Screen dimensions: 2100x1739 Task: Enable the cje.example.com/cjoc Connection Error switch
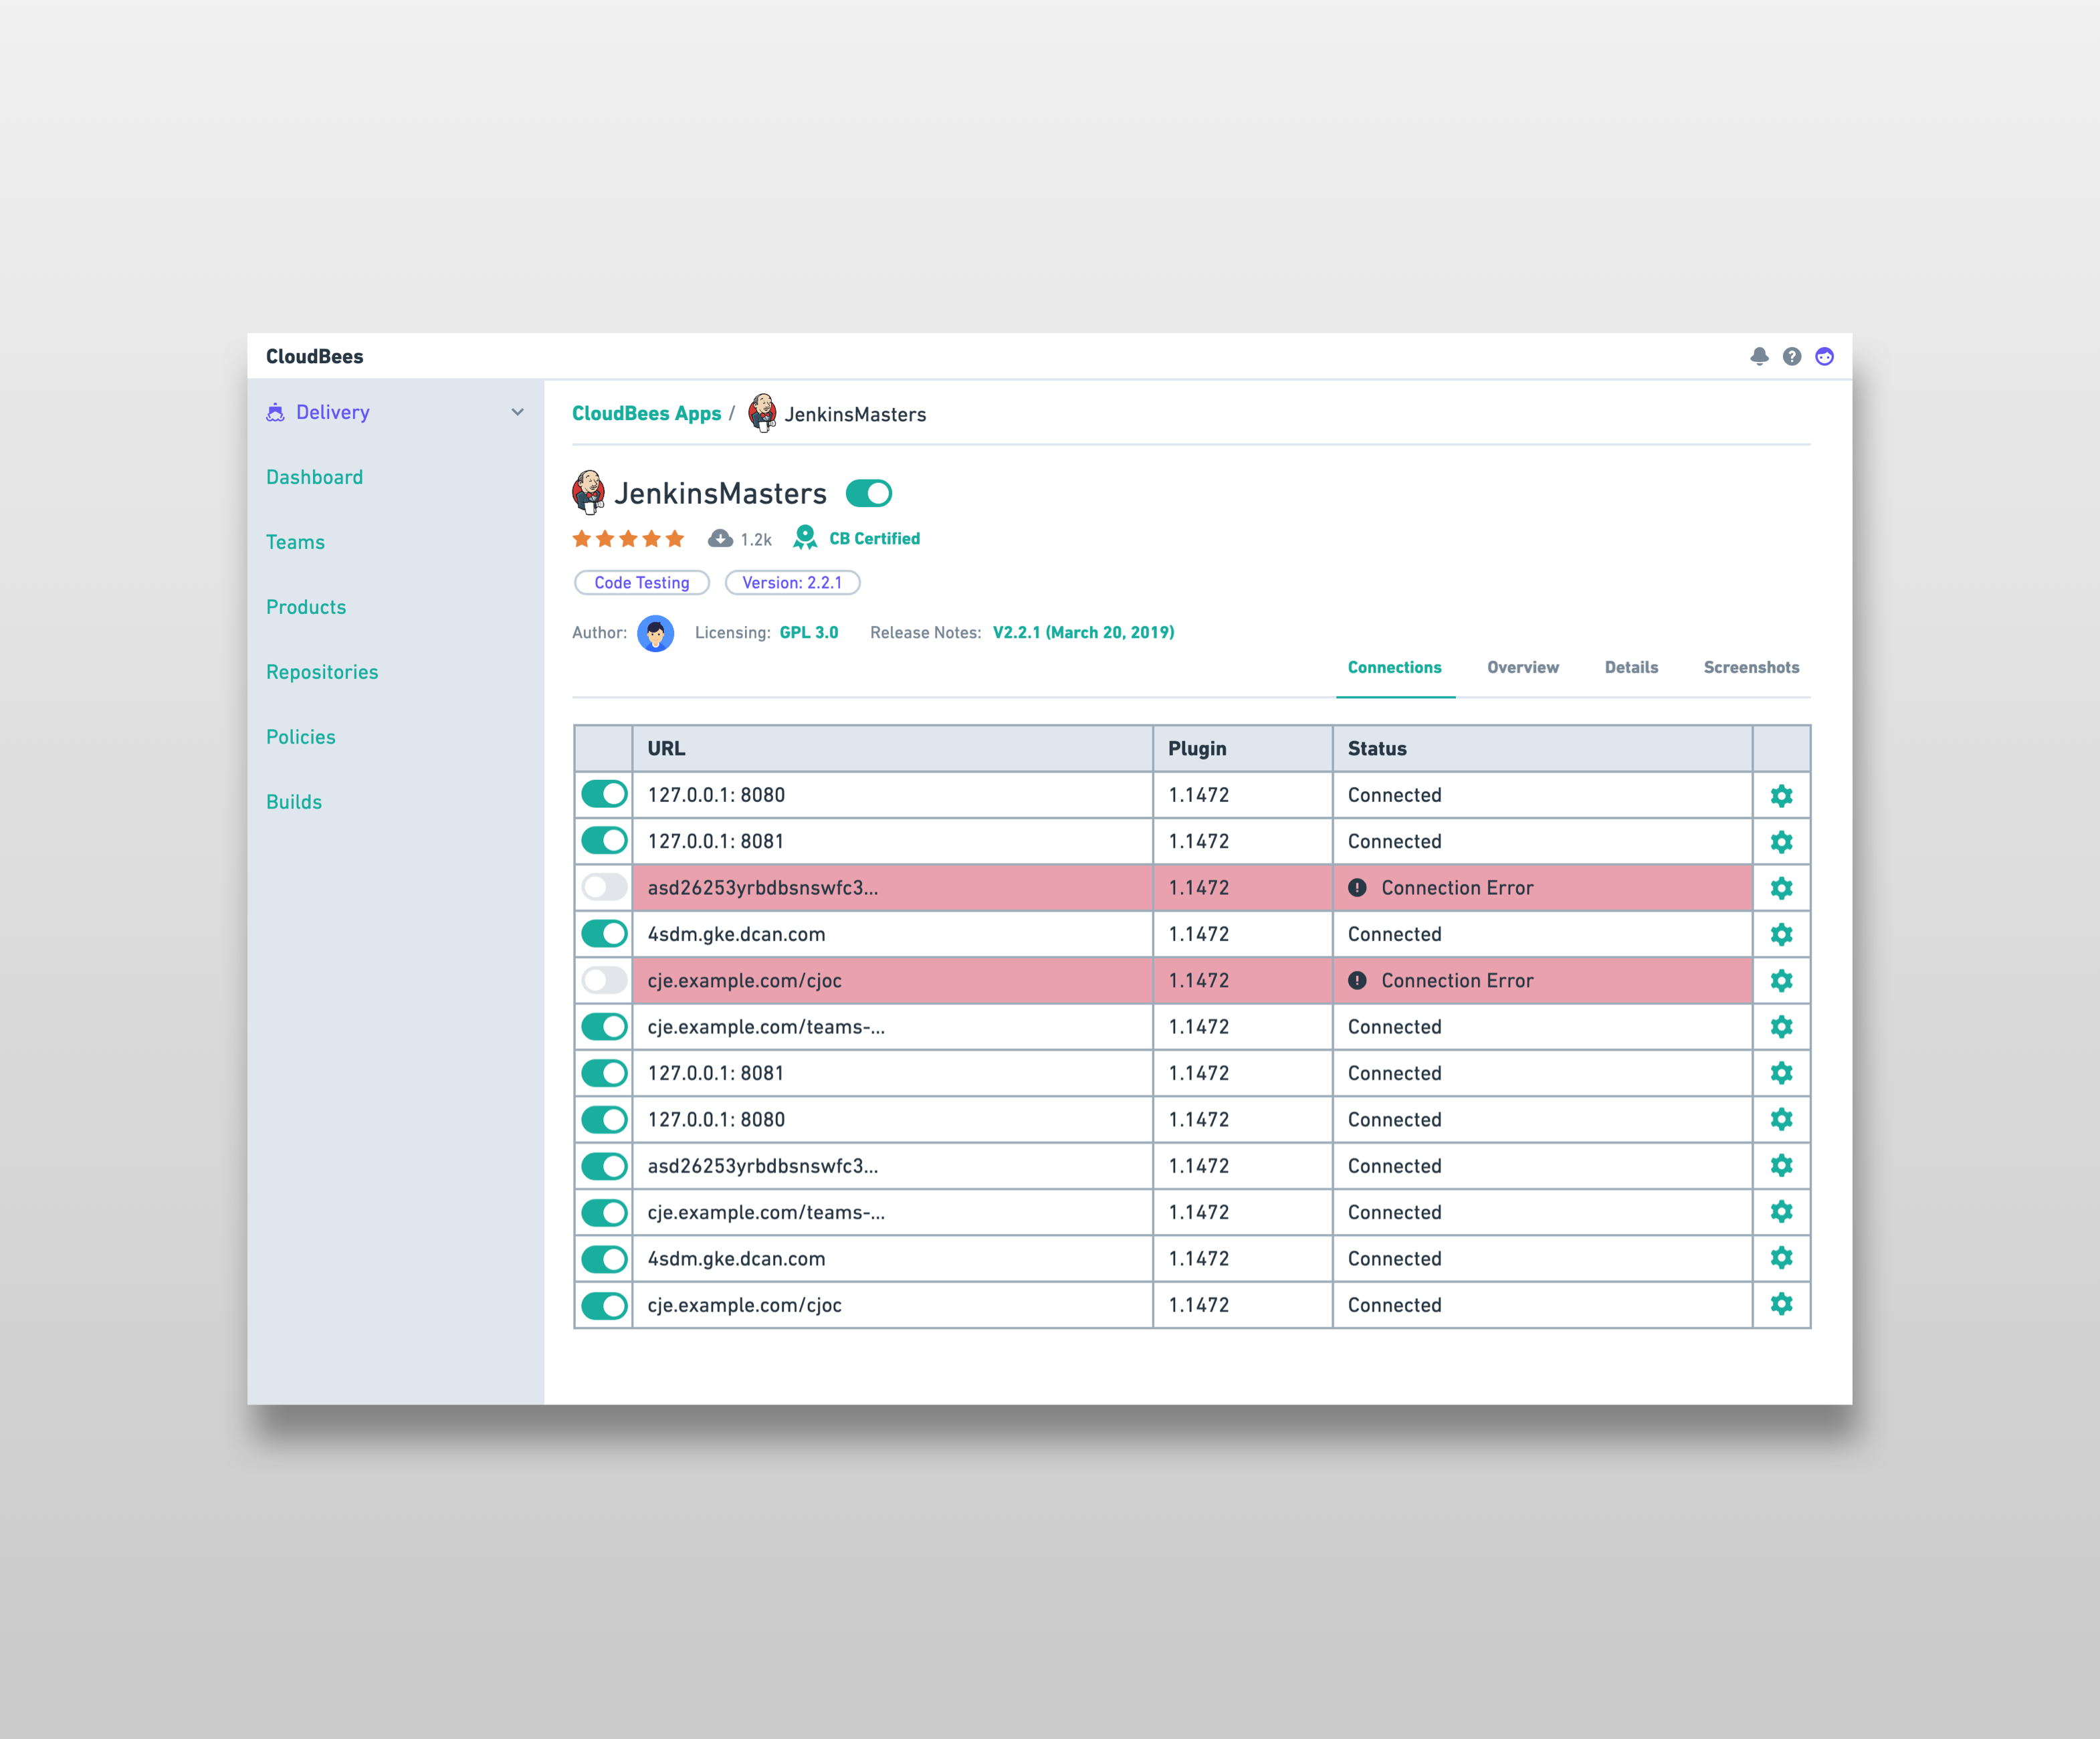(x=604, y=980)
